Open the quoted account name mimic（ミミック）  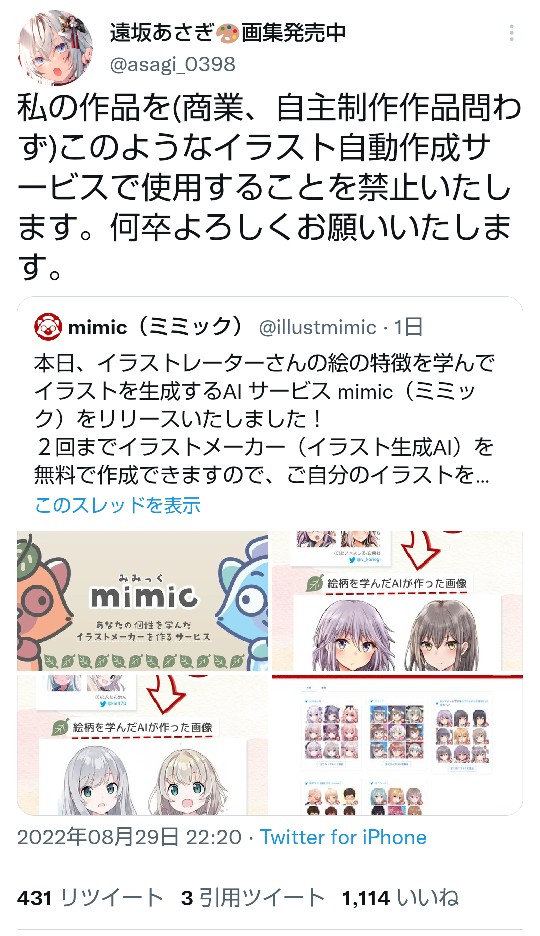(157, 327)
